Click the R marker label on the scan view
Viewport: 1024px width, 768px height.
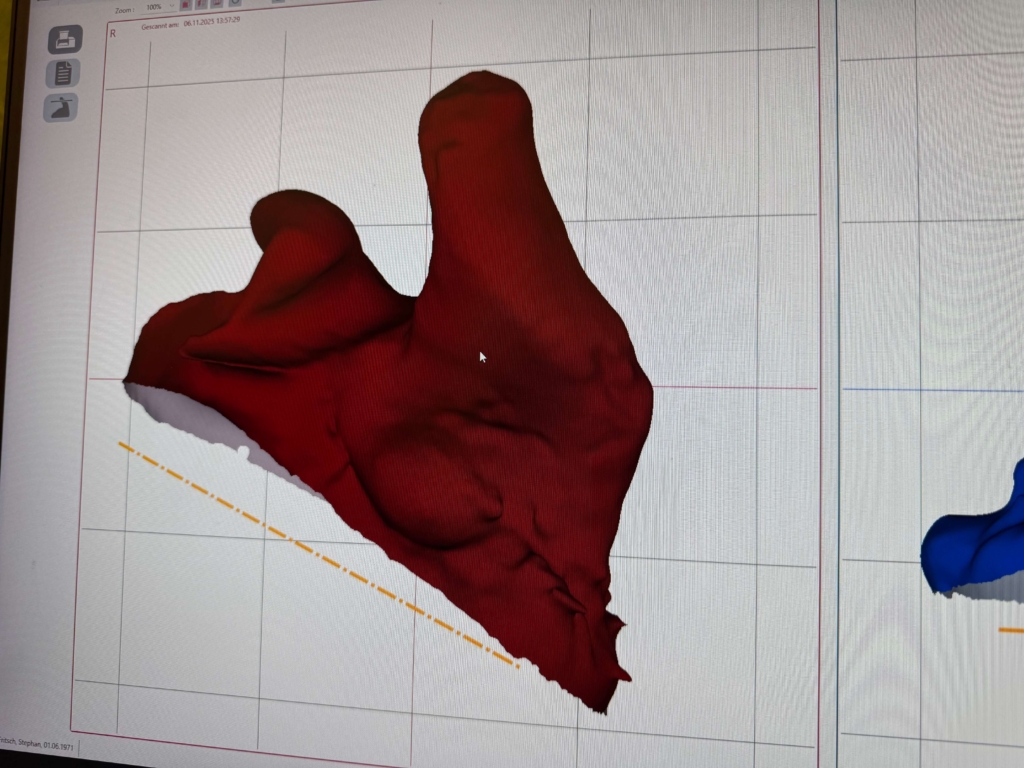[111, 32]
